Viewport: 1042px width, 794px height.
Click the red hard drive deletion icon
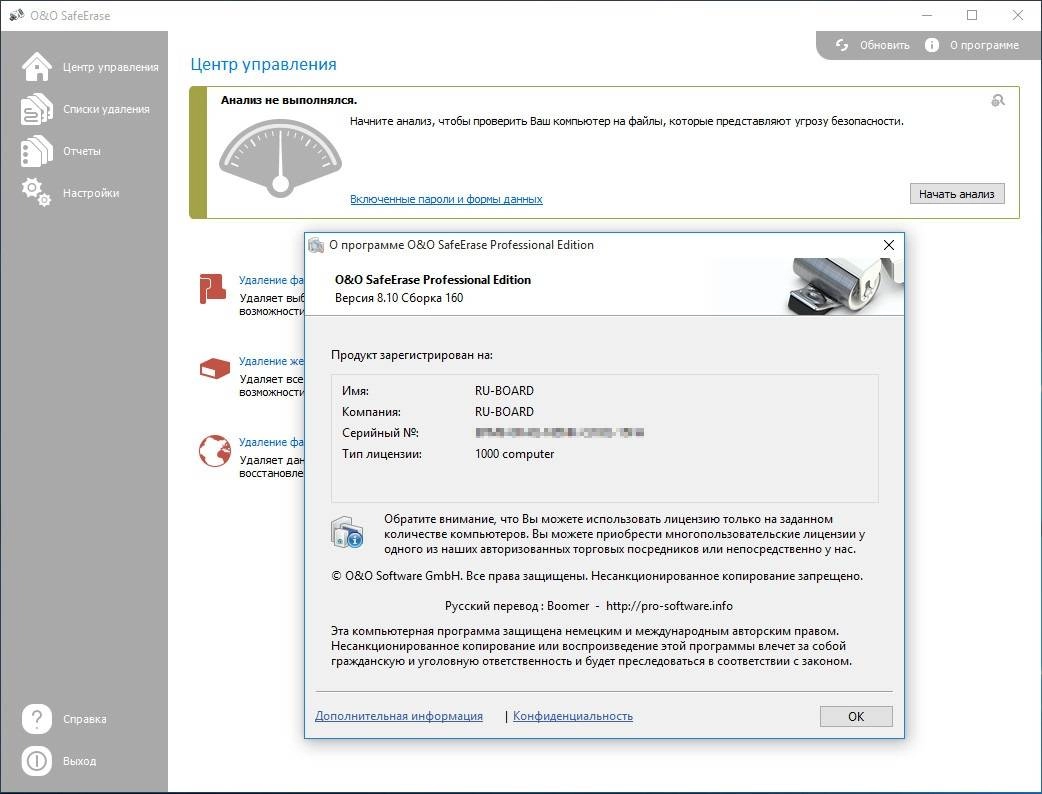tap(215, 369)
